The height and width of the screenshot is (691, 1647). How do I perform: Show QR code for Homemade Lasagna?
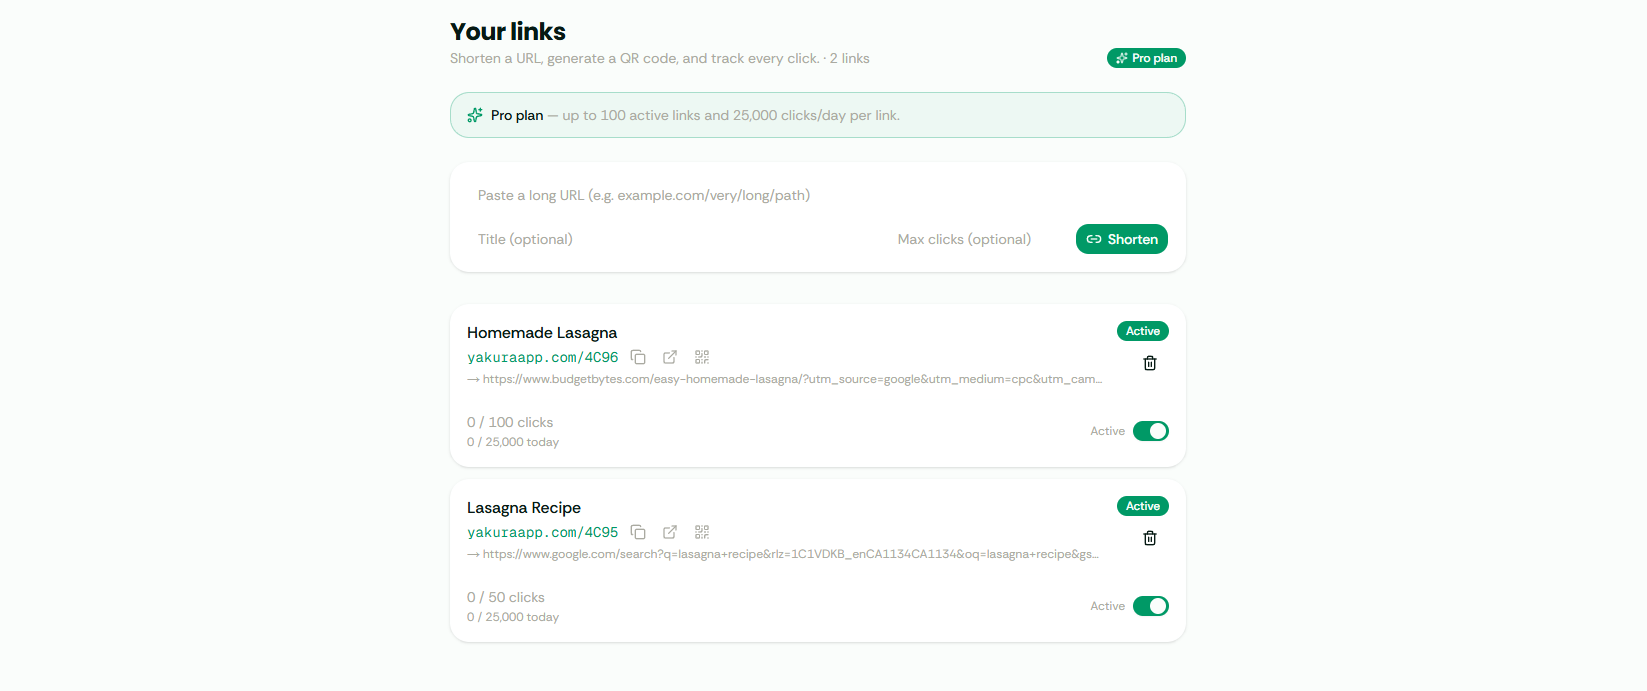tap(702, 357)
